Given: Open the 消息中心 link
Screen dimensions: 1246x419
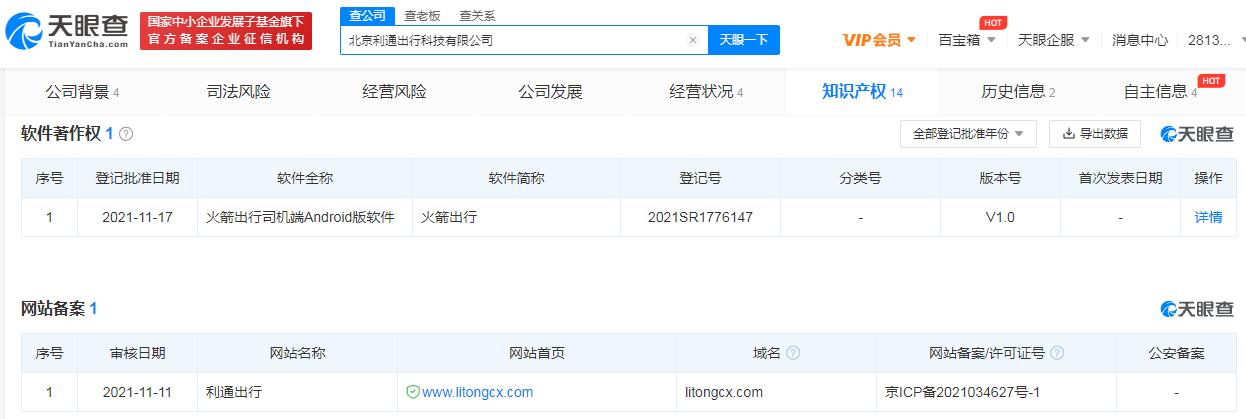Looking at the screenshot, I should click(x=1140, y=40).
